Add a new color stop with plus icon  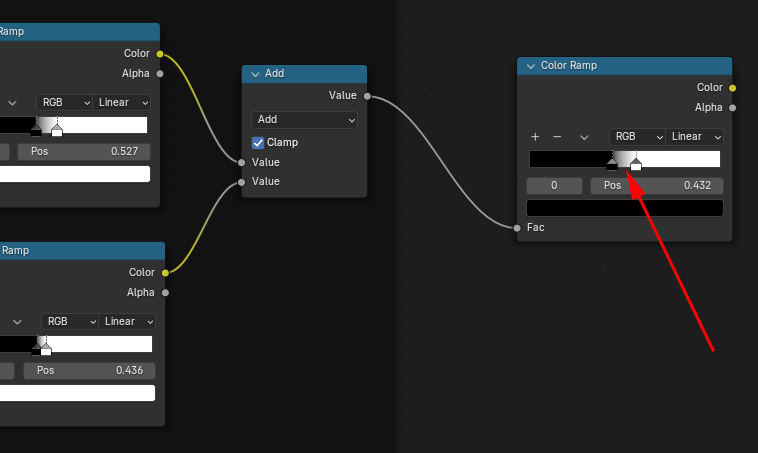click(x=535, y=137)
